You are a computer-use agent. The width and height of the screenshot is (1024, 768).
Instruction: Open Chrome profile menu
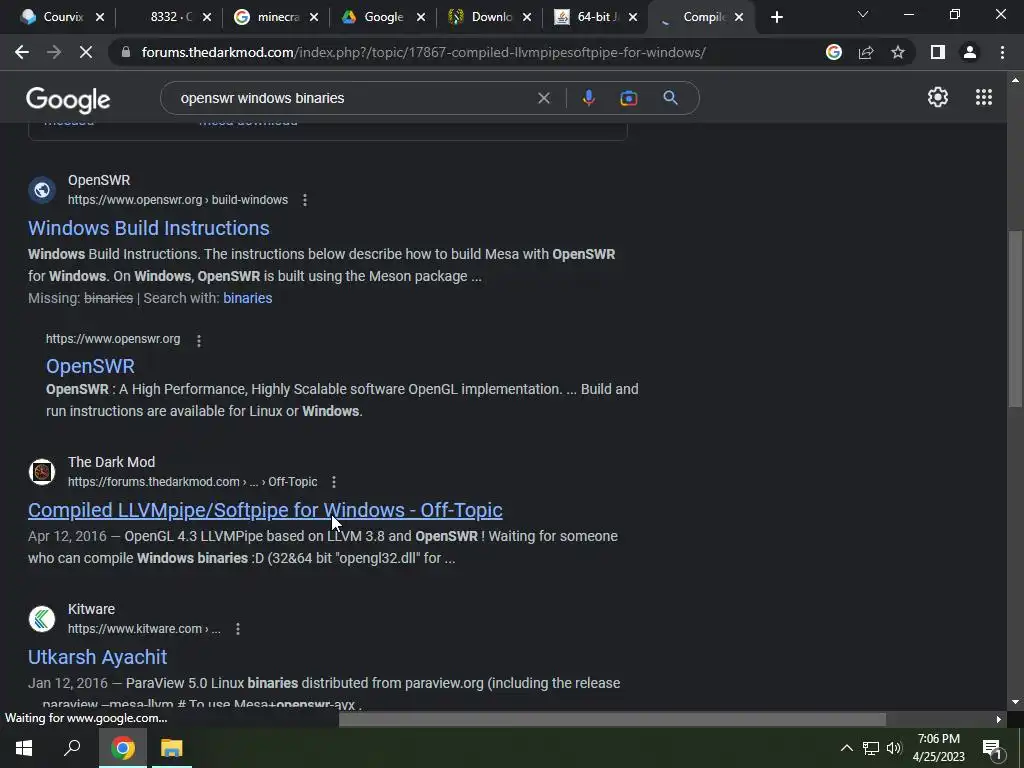tap(970, 52)
